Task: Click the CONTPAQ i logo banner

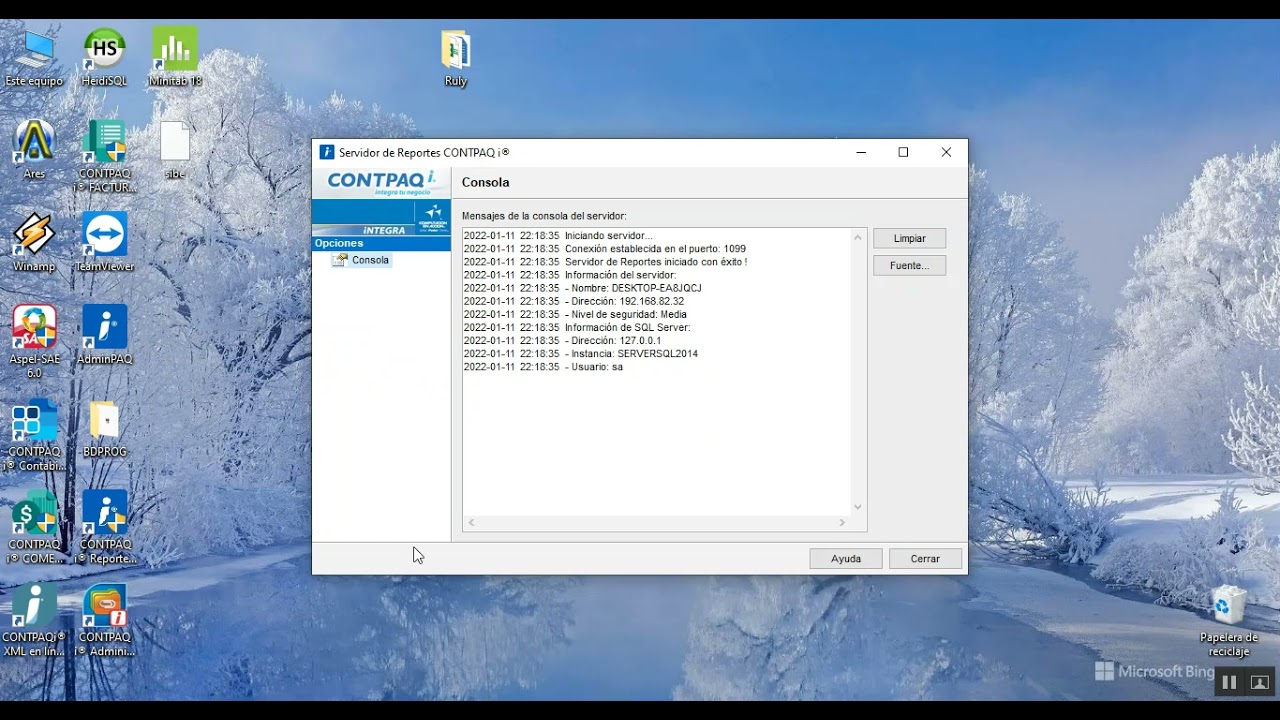Action: pyautogui.click(x=381, y=183)
